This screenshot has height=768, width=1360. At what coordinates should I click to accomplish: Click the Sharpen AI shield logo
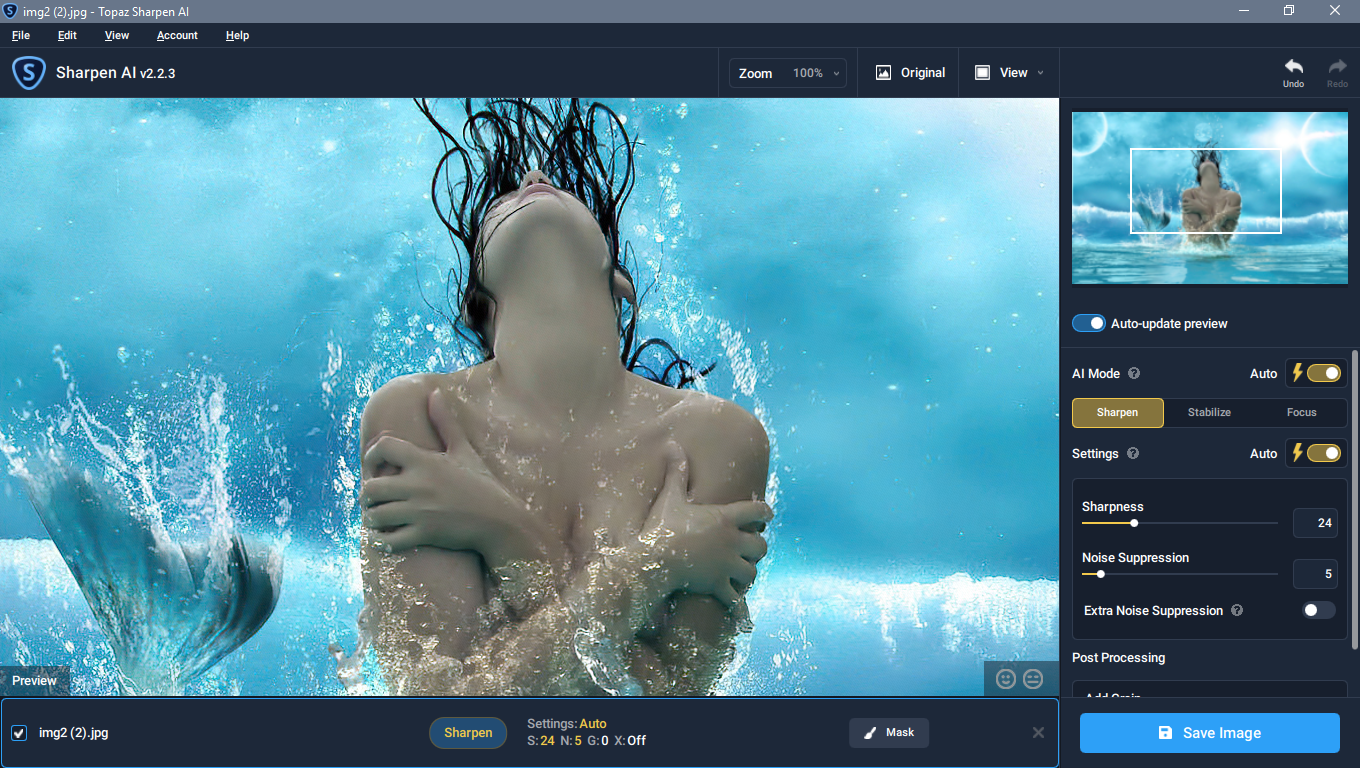click(x=28, y=73)
